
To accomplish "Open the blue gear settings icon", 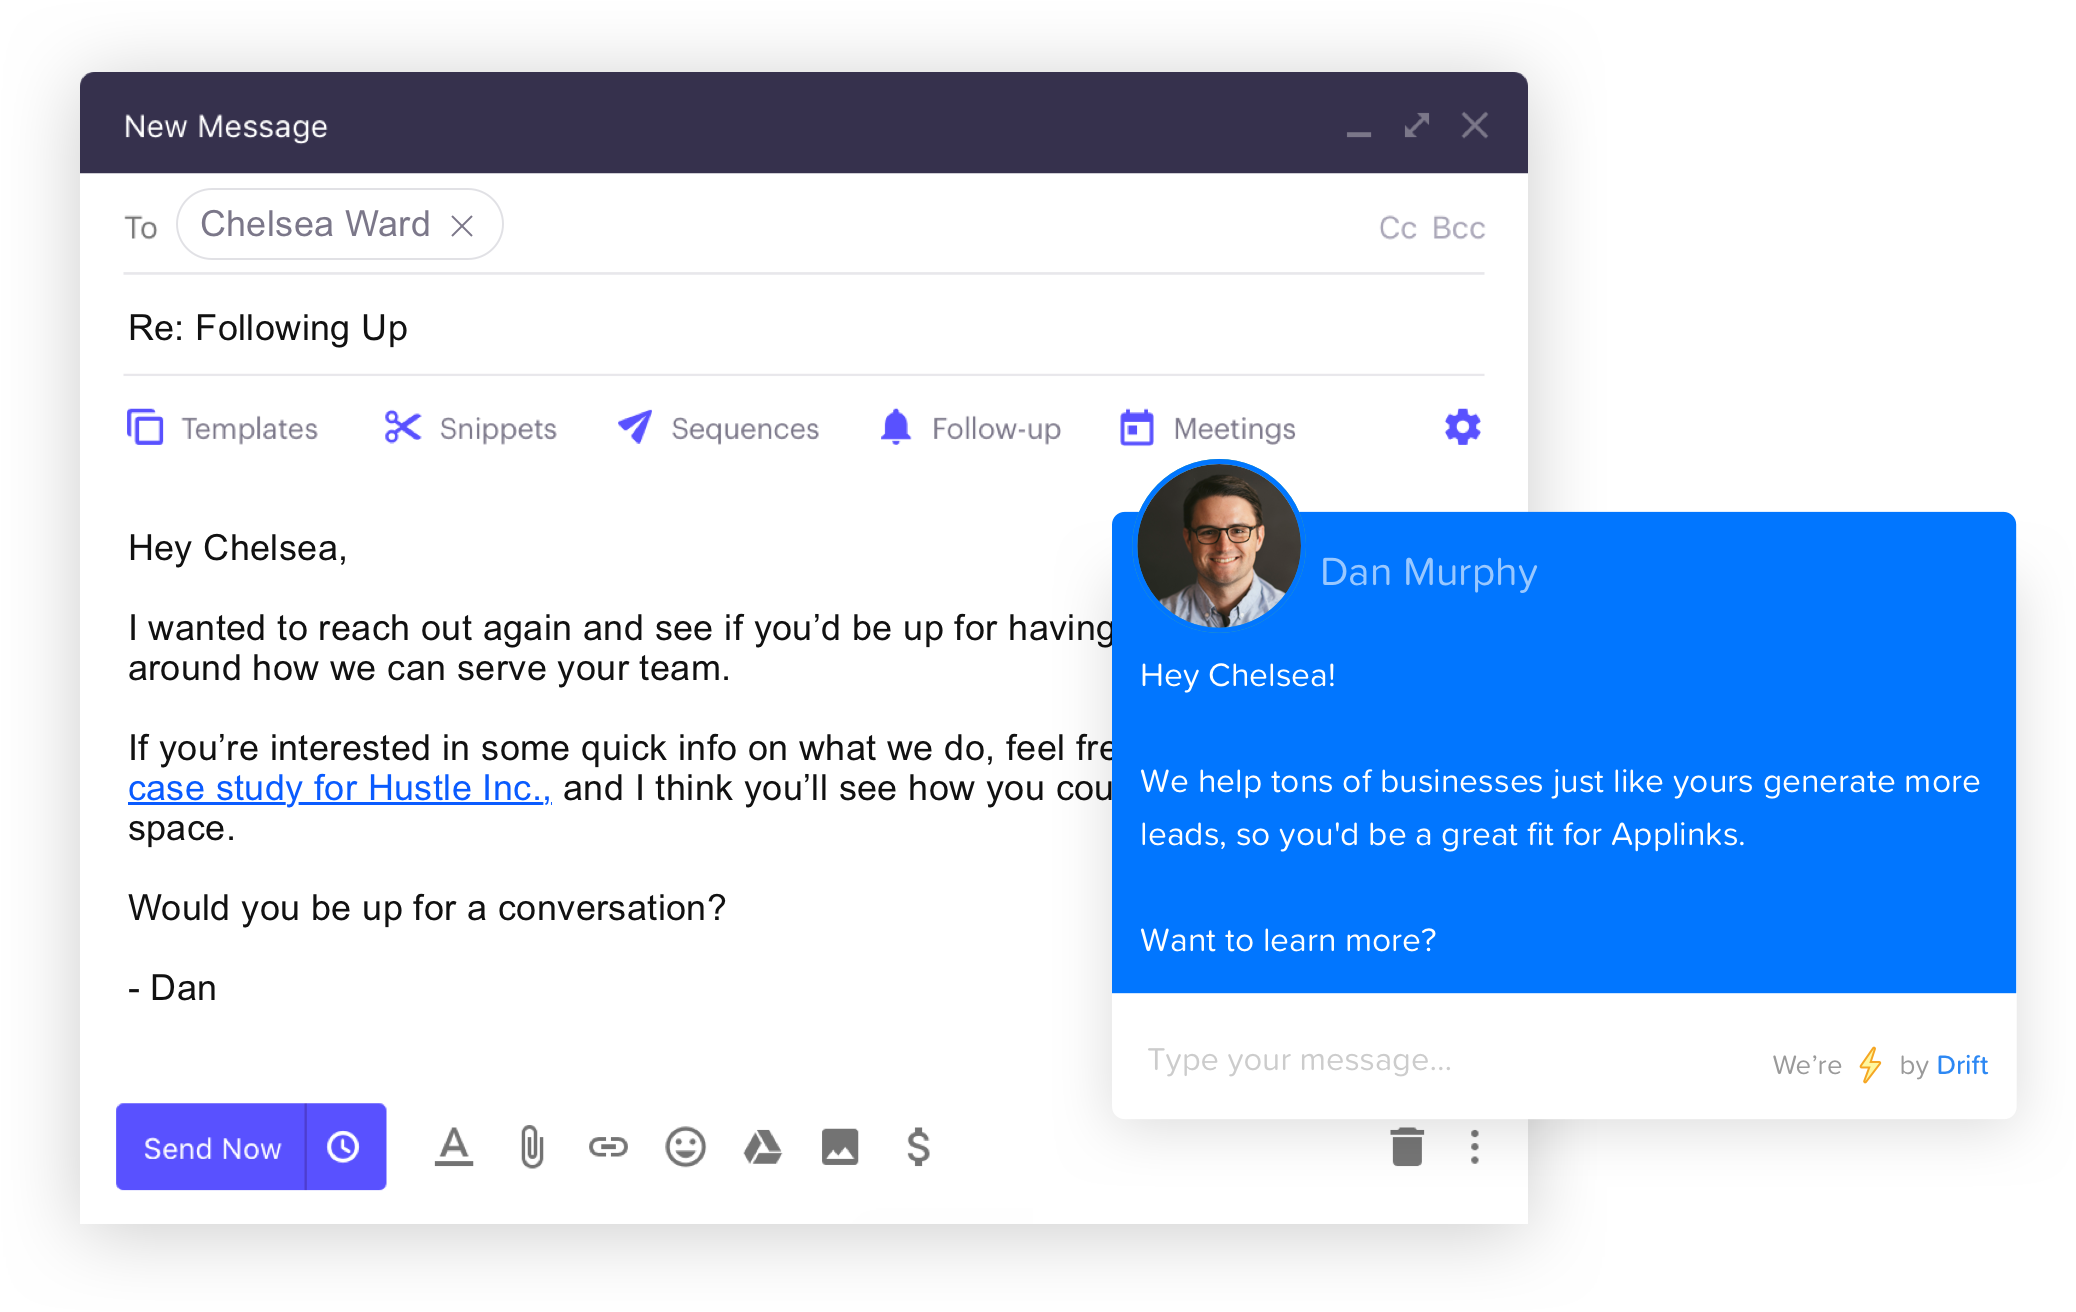I will click(x=1462, y=427).
